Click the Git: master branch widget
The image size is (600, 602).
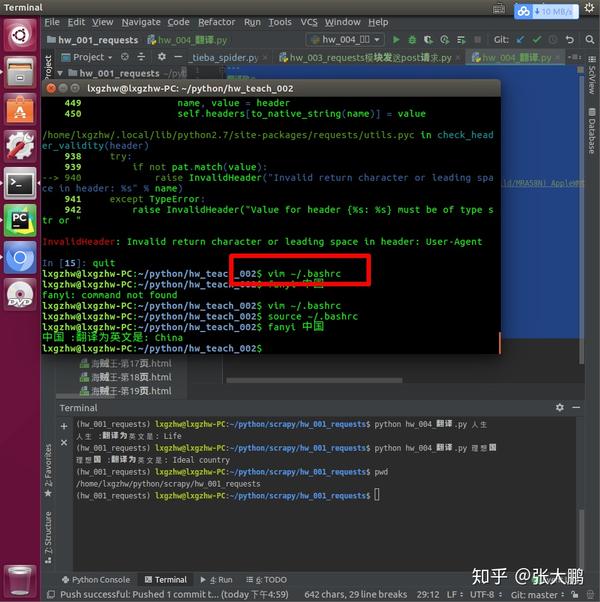coord(537,594)
